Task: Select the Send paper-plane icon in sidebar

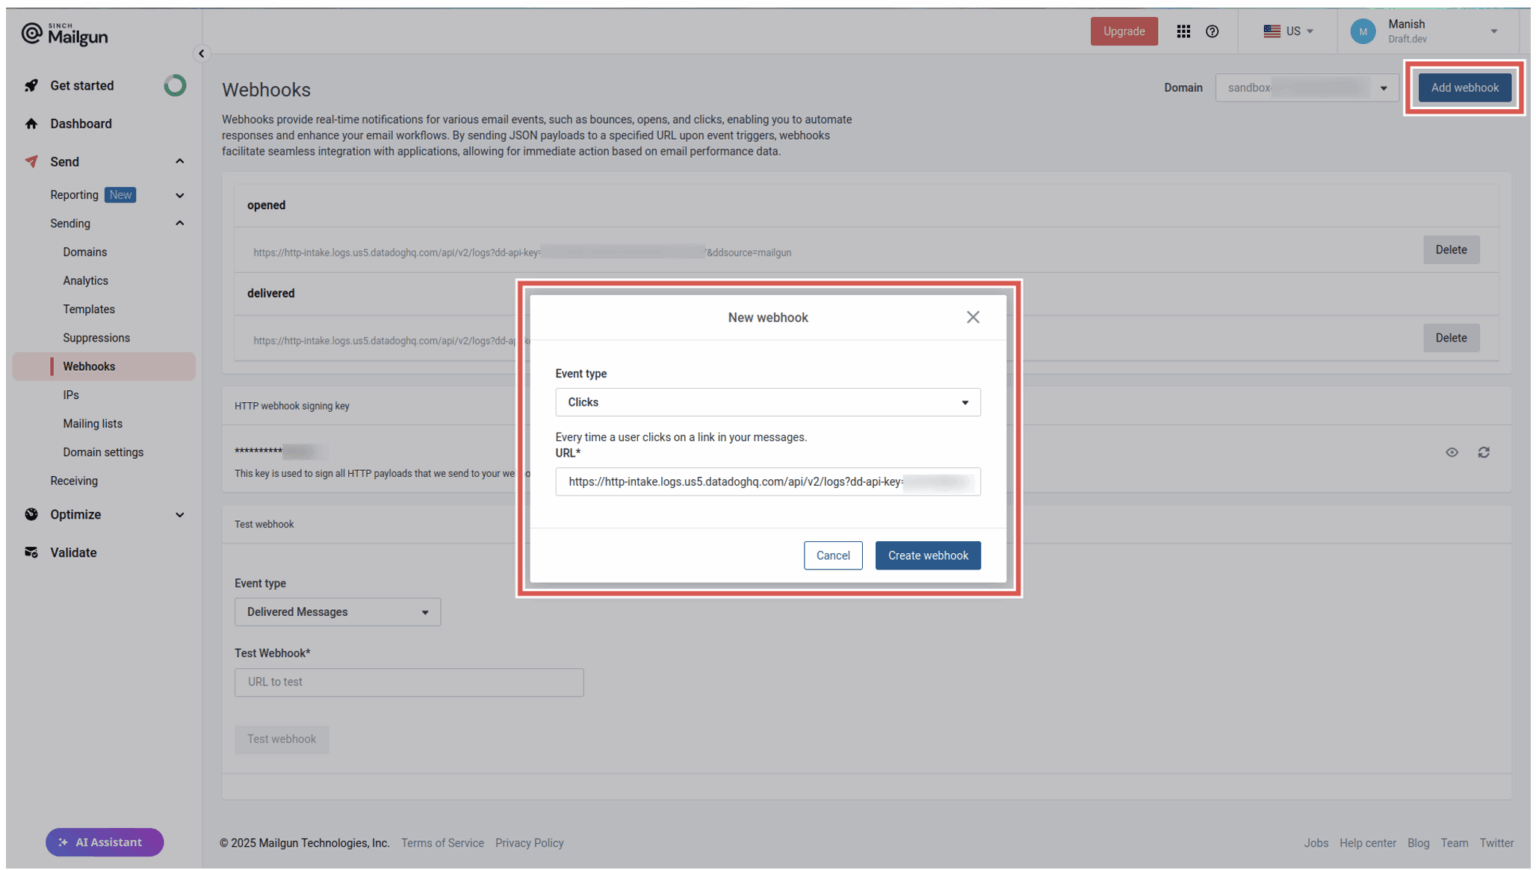Action: pos(31,161)
